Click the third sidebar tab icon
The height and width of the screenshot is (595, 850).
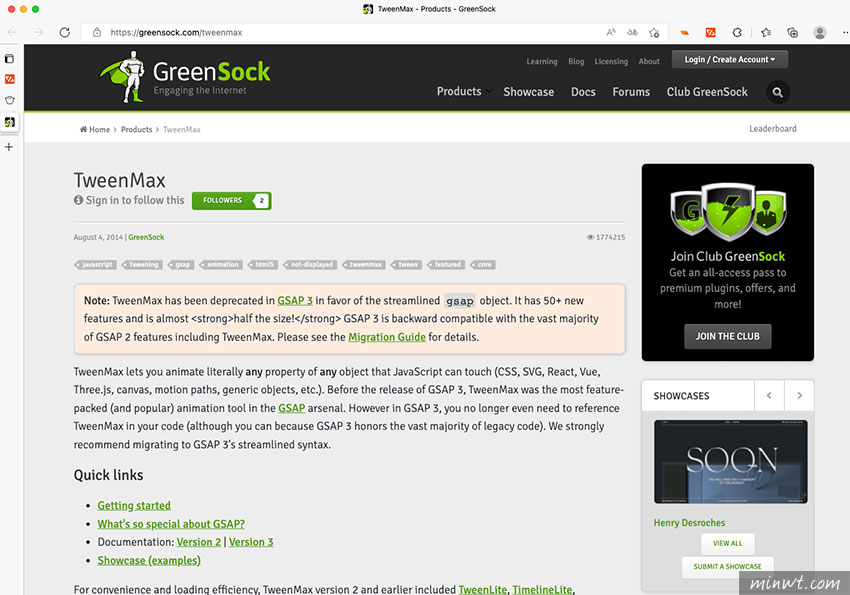click(9, 100)
